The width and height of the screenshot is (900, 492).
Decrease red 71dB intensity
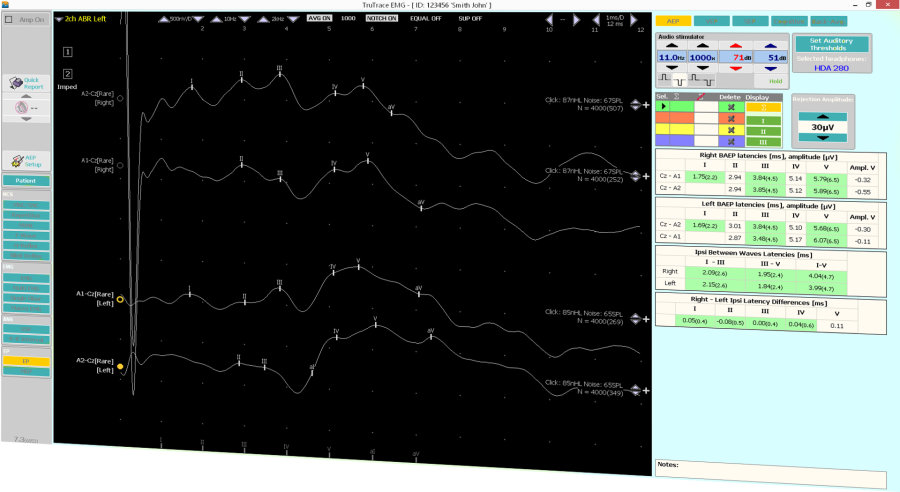(x=736, y=68)
